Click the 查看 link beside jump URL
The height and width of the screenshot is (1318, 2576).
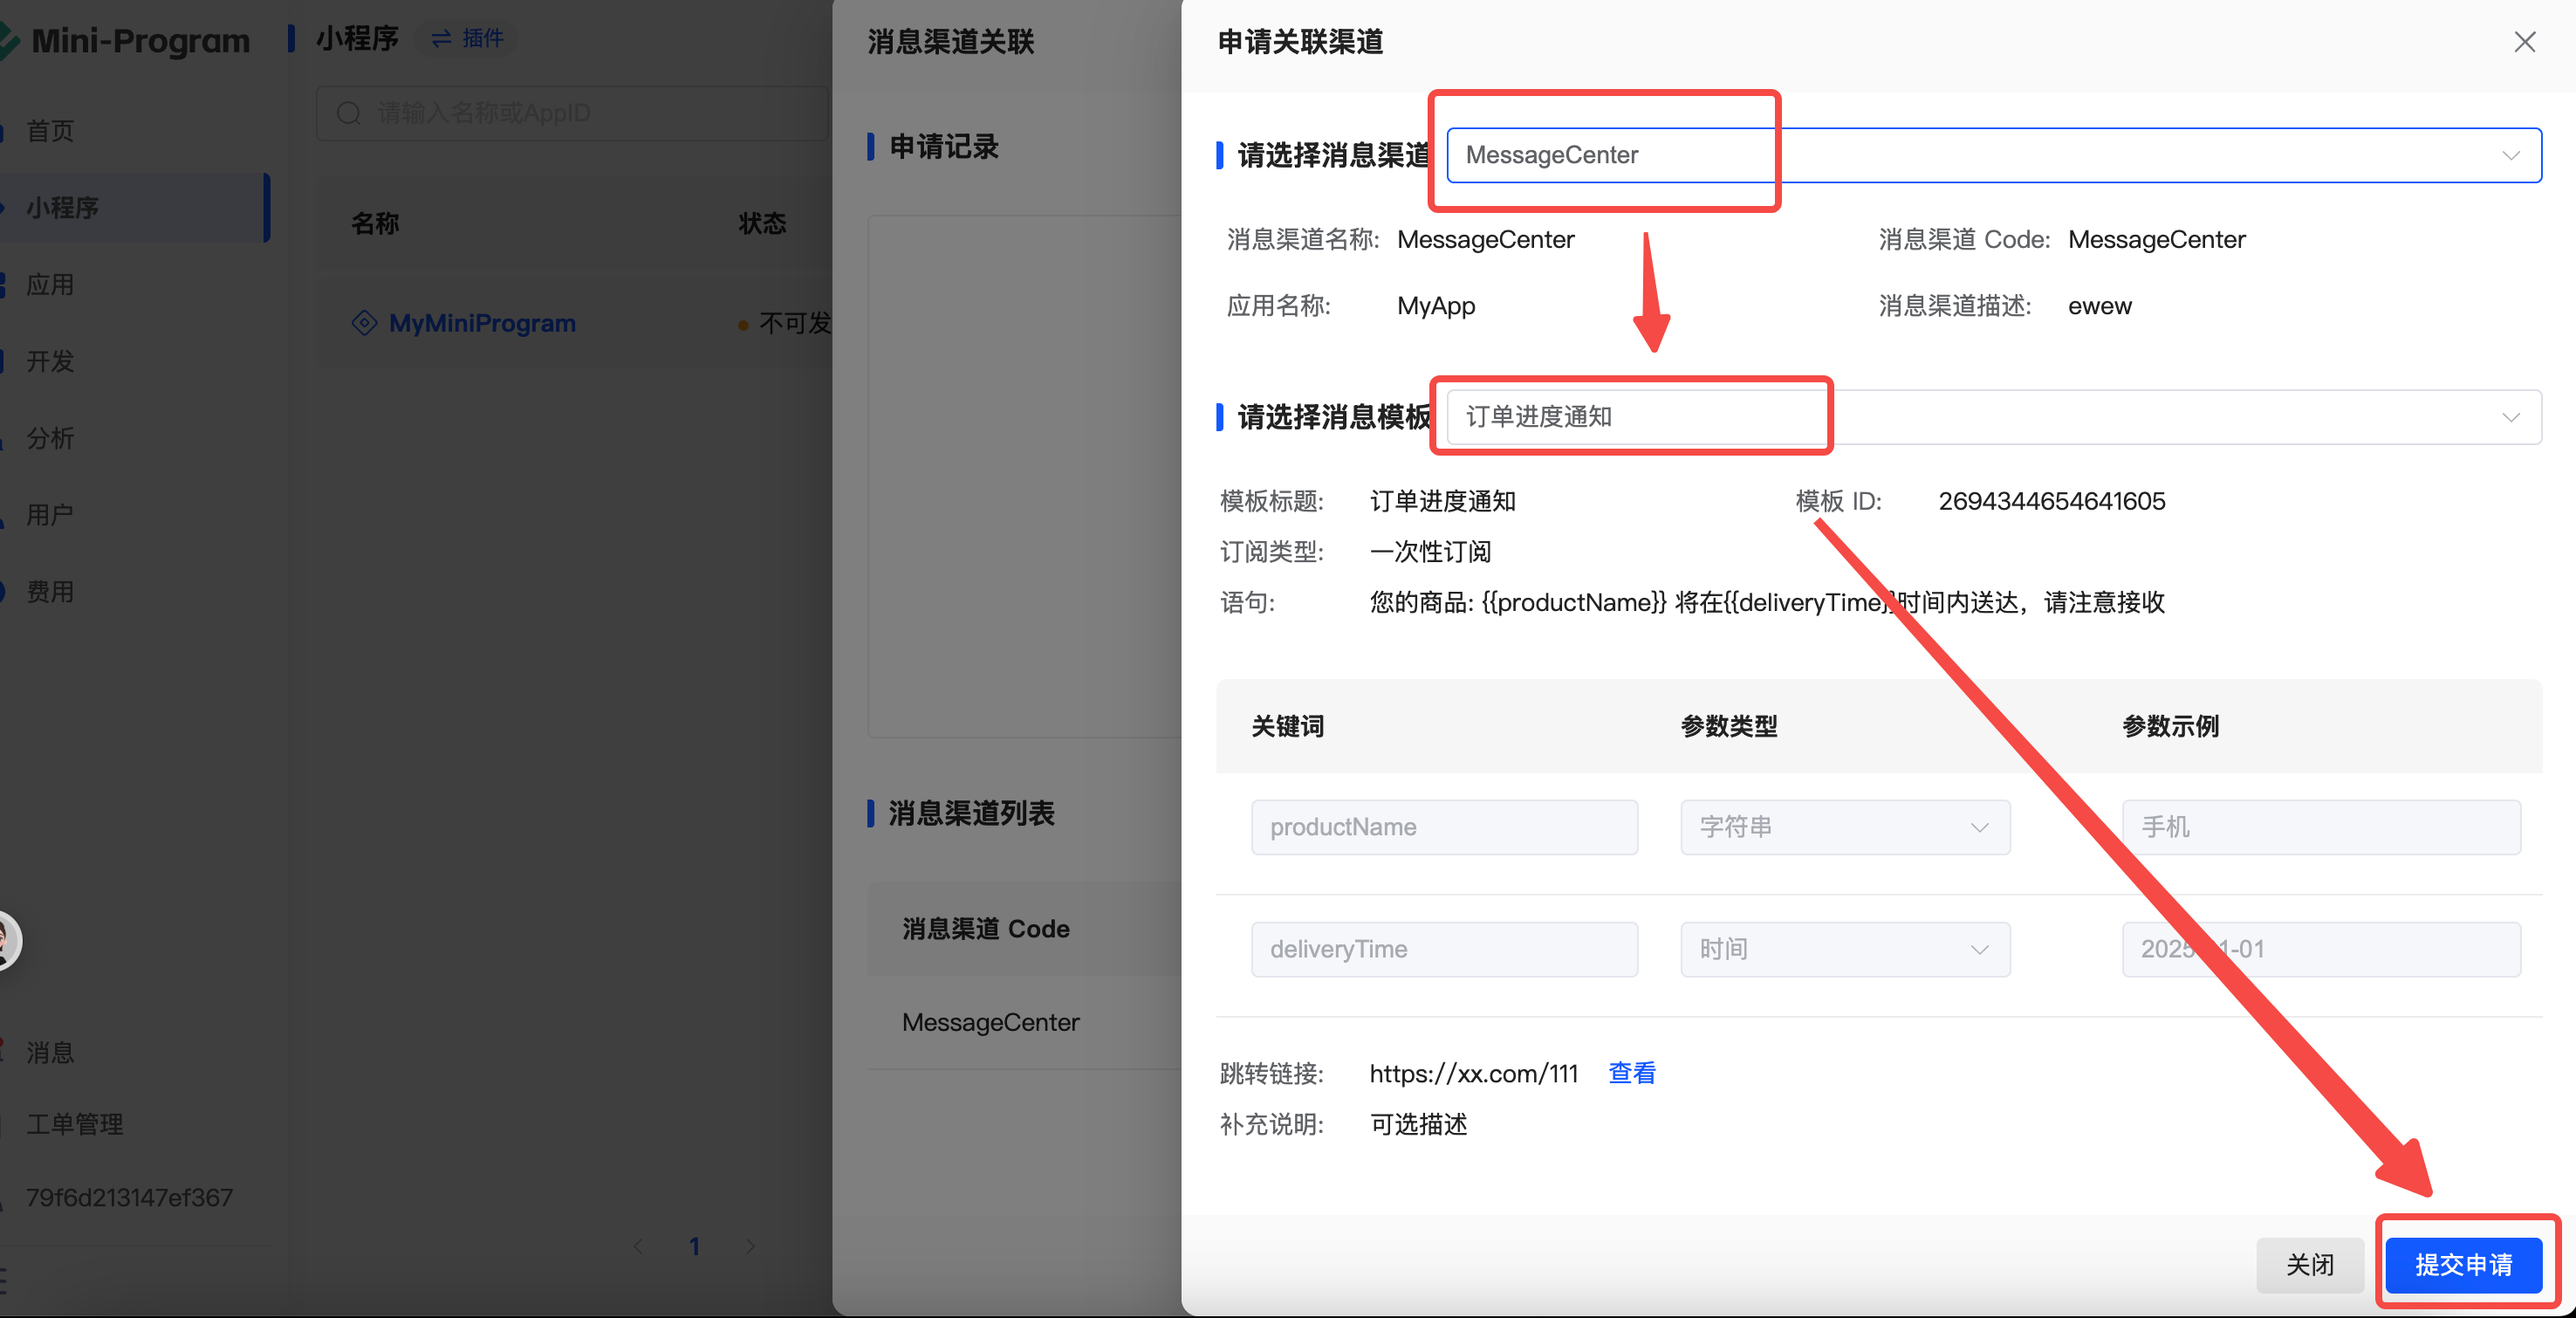point(1631,1073)
